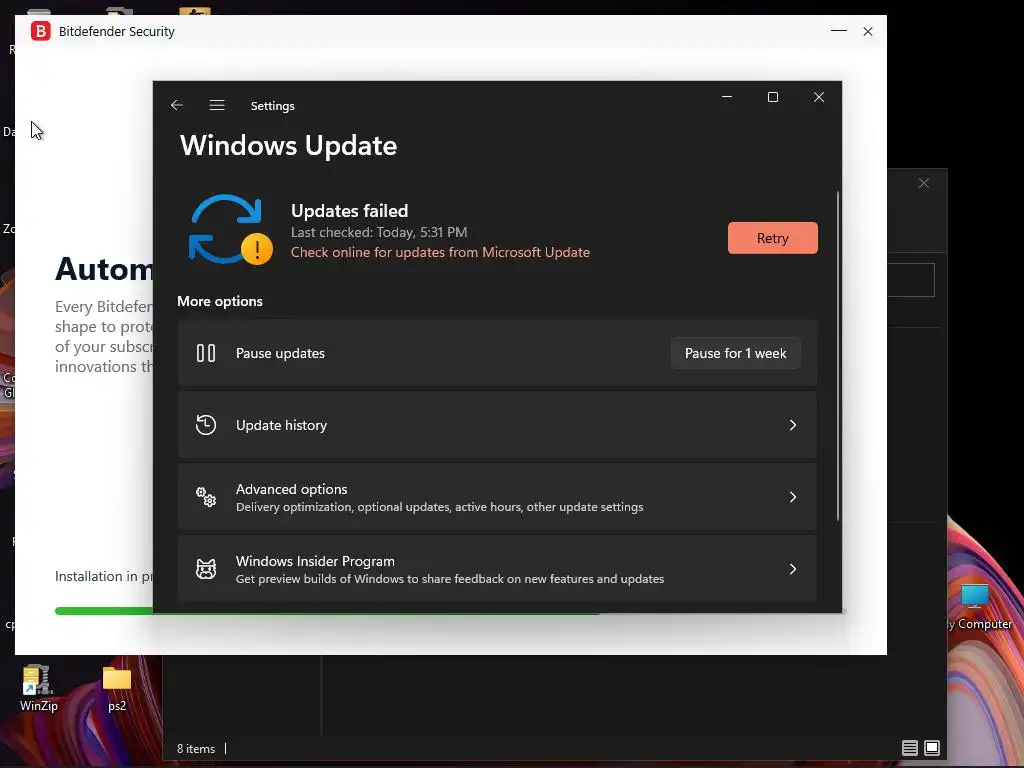Click the Updates failed heading
The width and height of the screenshot is (1024, 768).
click(349, 211)
